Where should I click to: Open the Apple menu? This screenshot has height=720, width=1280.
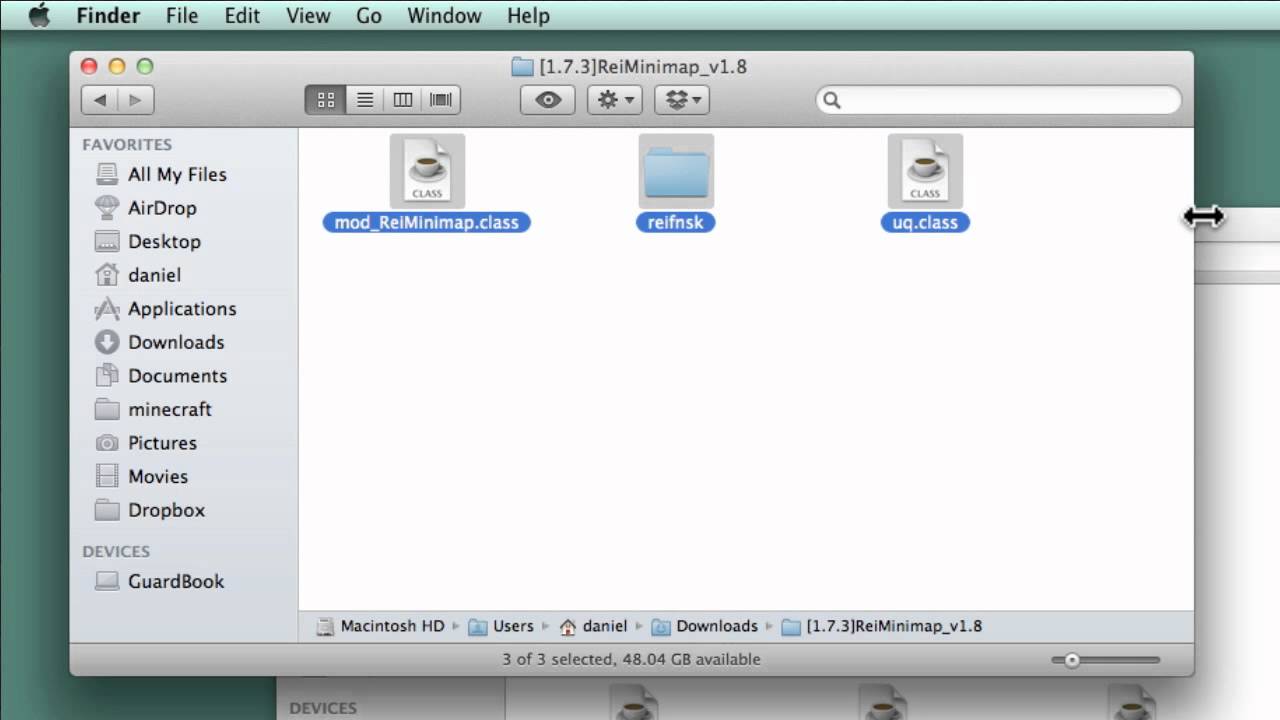[39, 16]
